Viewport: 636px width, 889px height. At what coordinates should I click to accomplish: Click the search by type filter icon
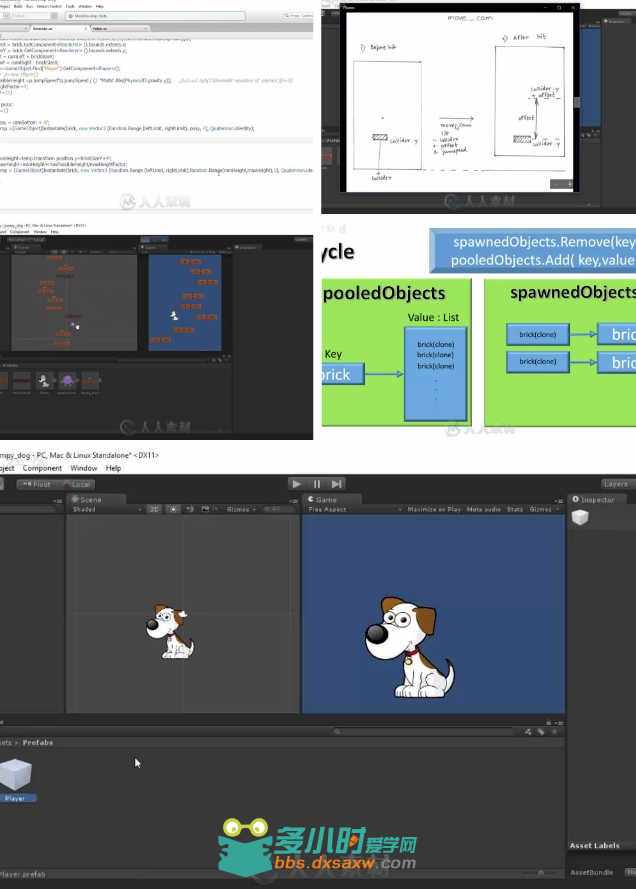pos(528,731)
